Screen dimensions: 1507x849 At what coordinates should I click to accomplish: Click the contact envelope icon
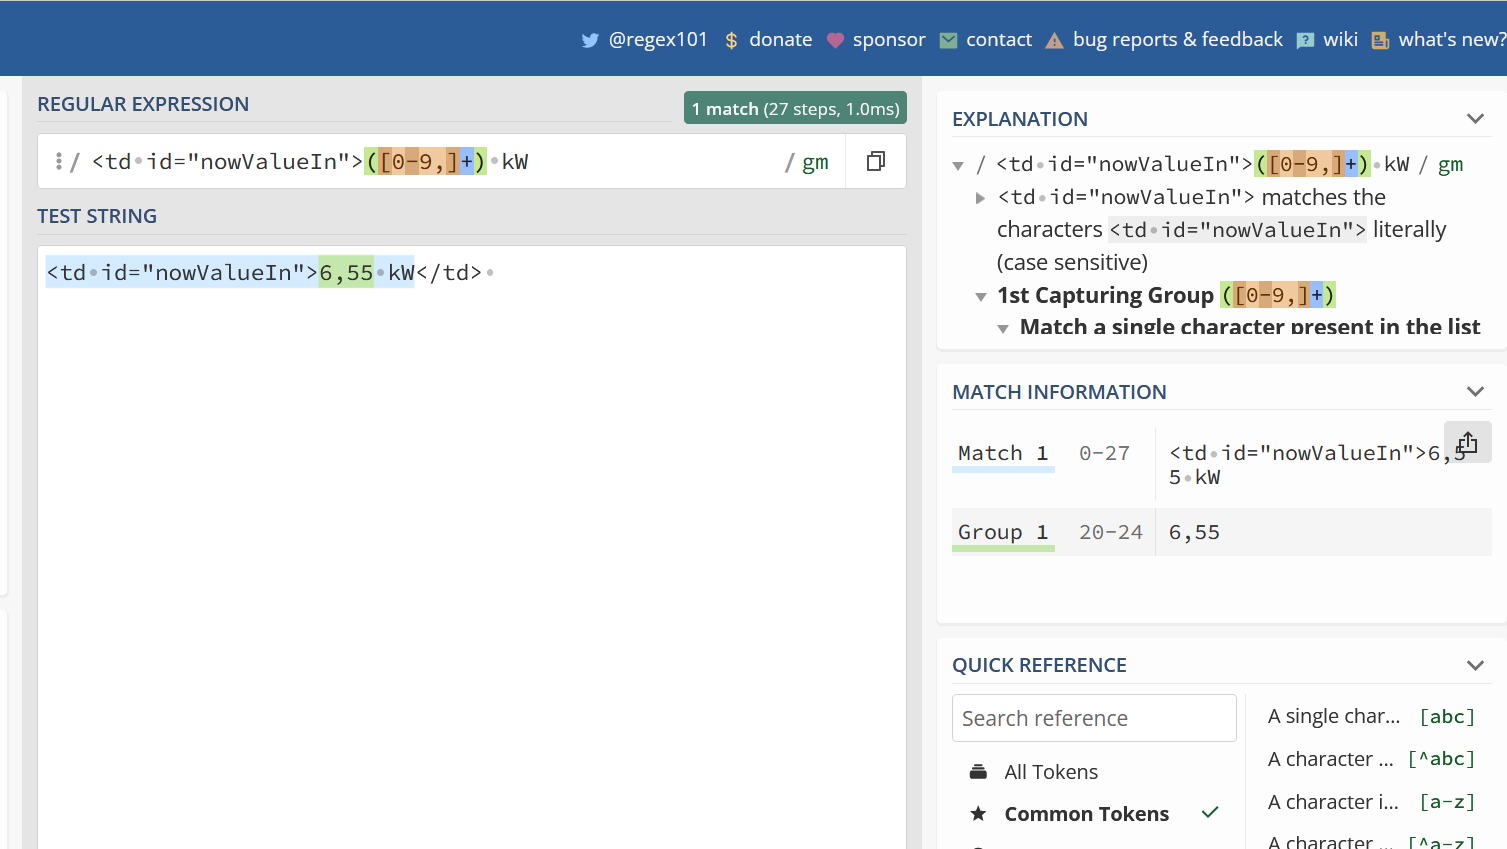(948, 40)
